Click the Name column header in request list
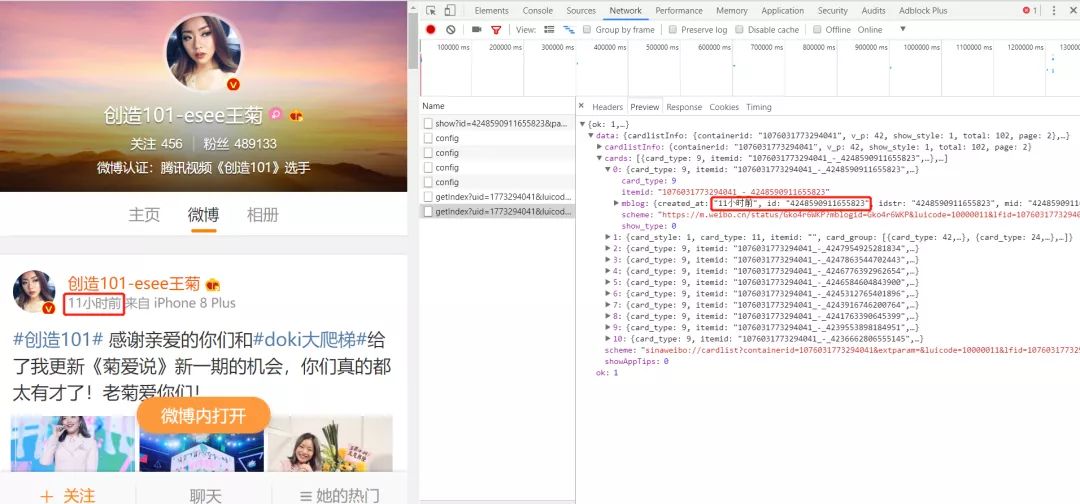 click(497, 106)
